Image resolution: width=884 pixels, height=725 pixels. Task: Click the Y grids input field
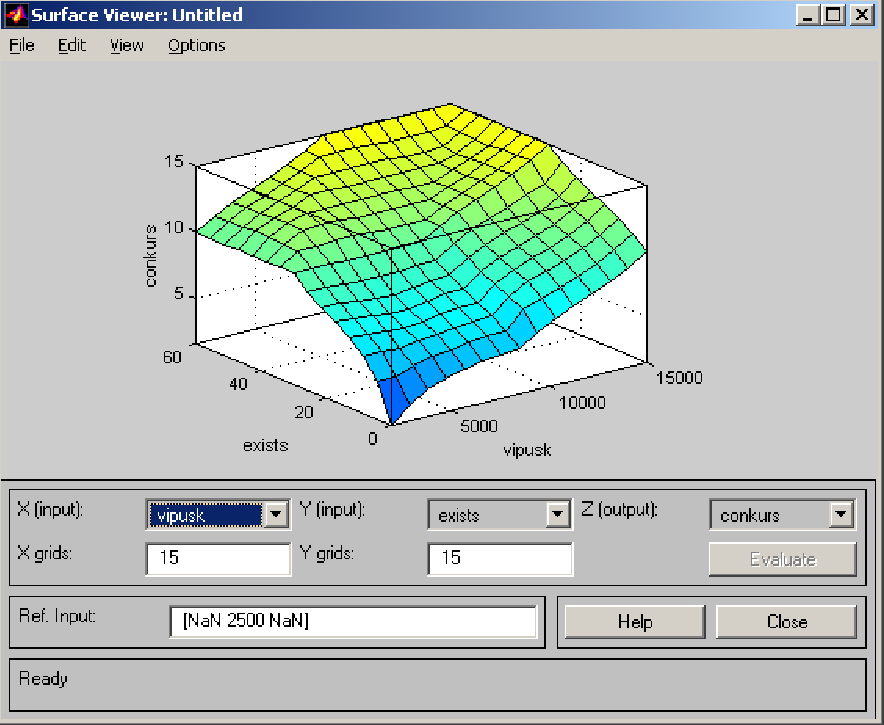(500, 559)
